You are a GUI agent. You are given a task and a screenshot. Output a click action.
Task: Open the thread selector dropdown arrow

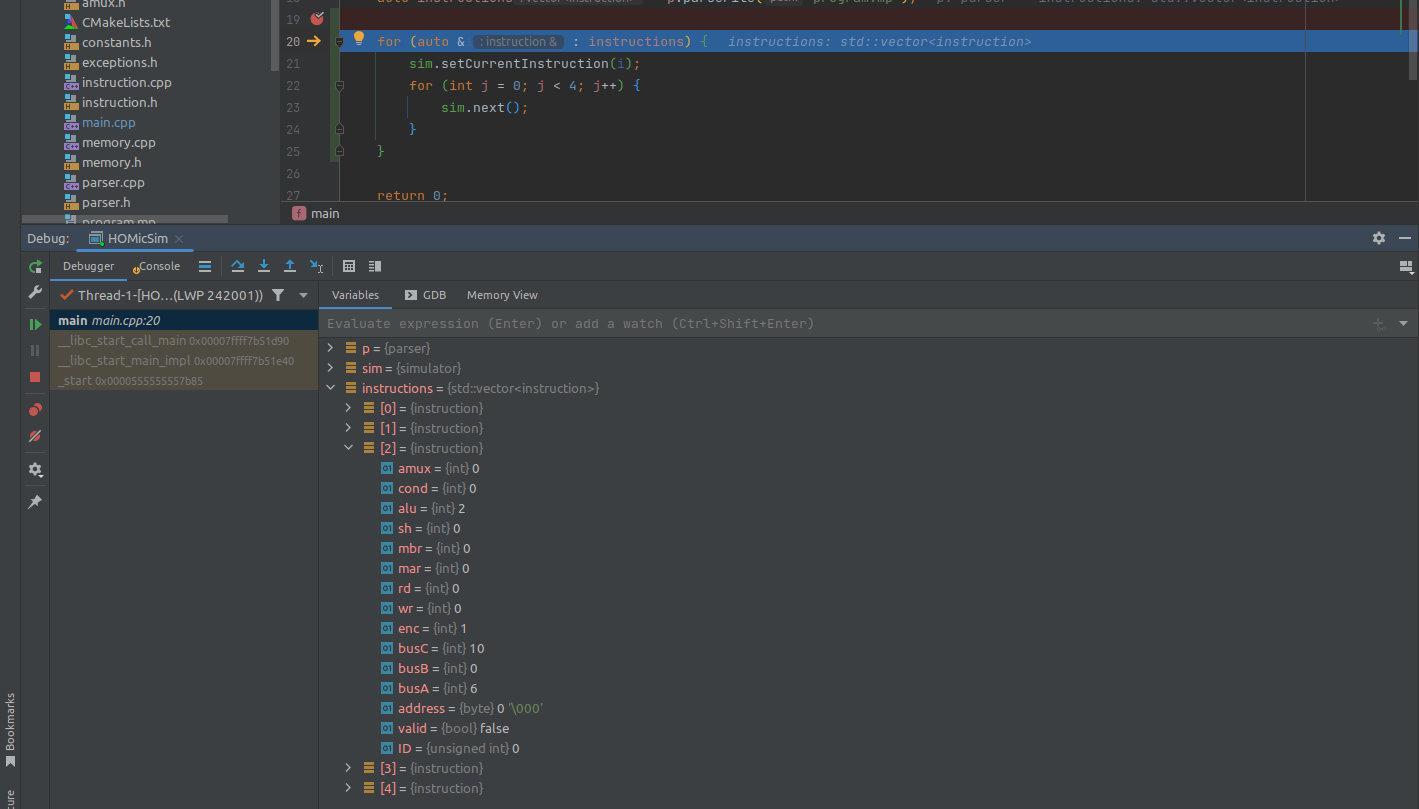pos(303,295)
